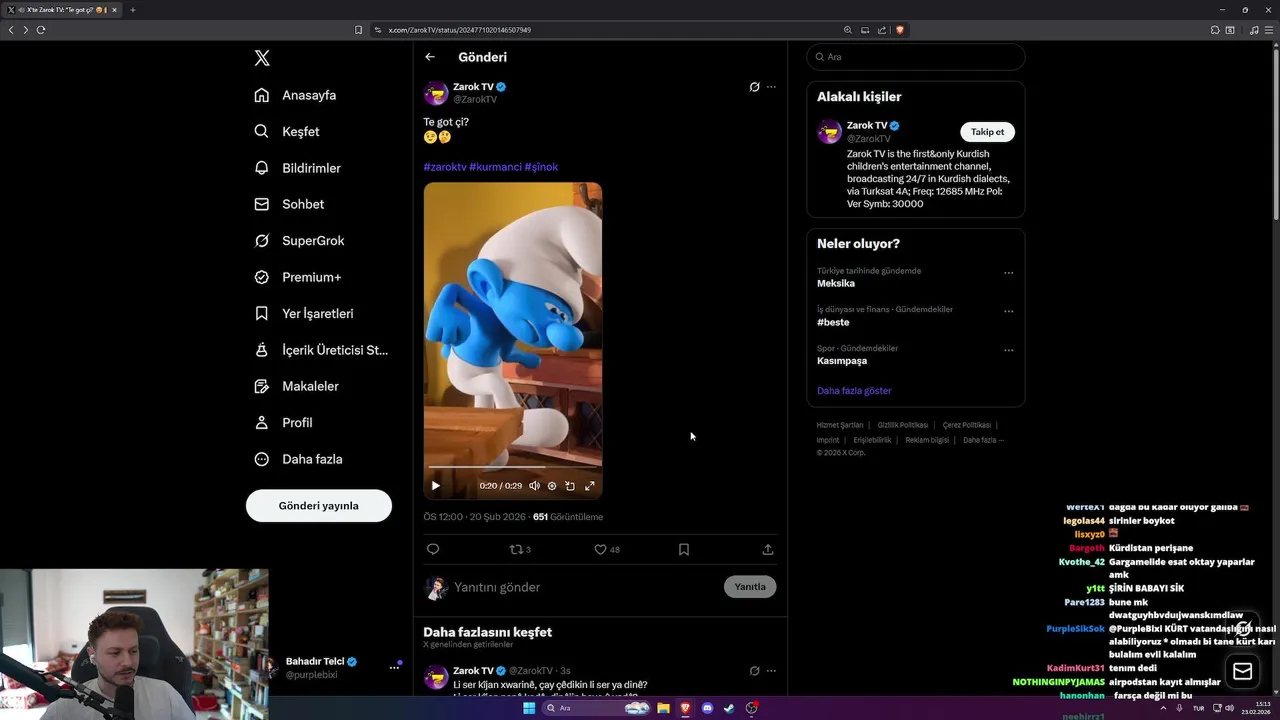This screenshot has width=1280, height=720.
Task: Open Gizlilik Politikası footer link
Action: click(903, 425)
